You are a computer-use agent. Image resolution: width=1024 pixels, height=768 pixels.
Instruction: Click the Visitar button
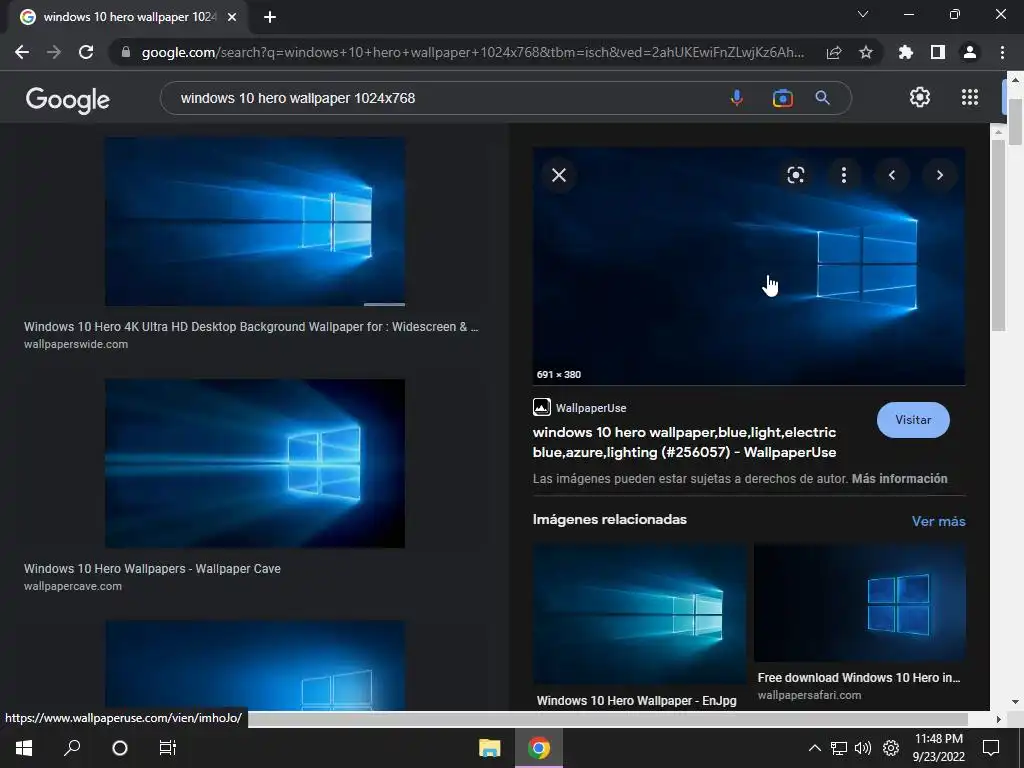pos(913,420)
